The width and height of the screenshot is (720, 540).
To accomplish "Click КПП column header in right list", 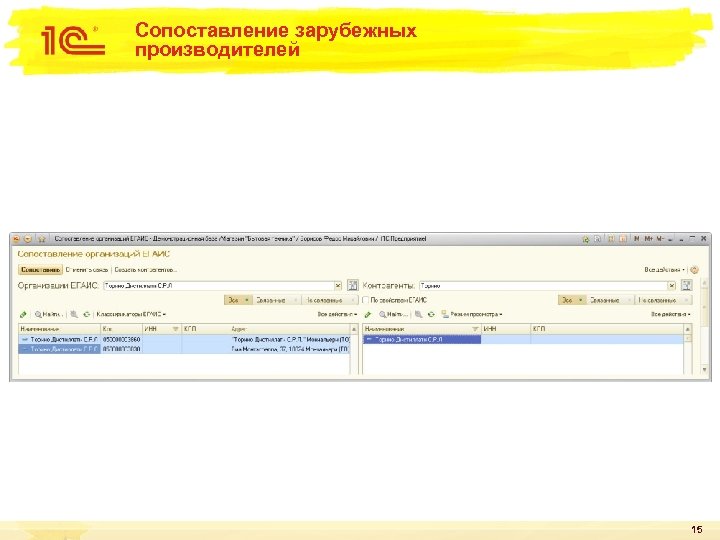I will click(x=607, y=329).
